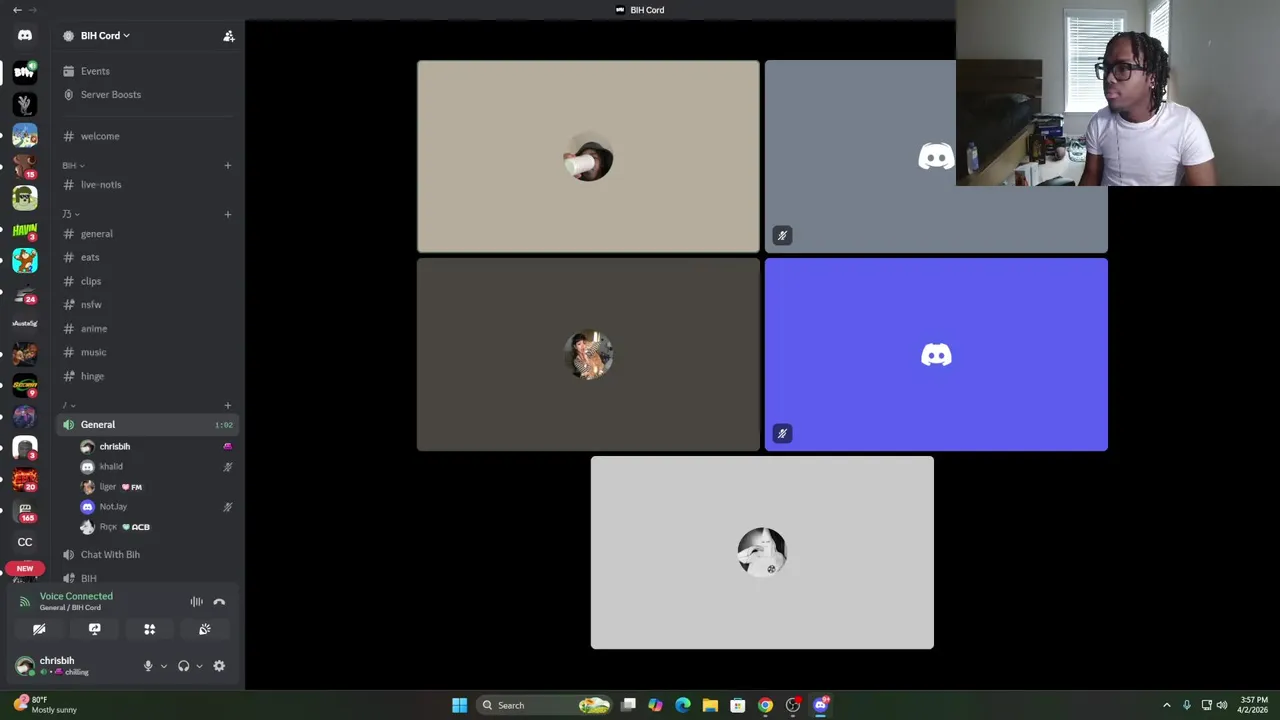The height and width of the screenshot is (720, 1280).
Task: Go back with the arrow at top left
Action: click(17, 10)
